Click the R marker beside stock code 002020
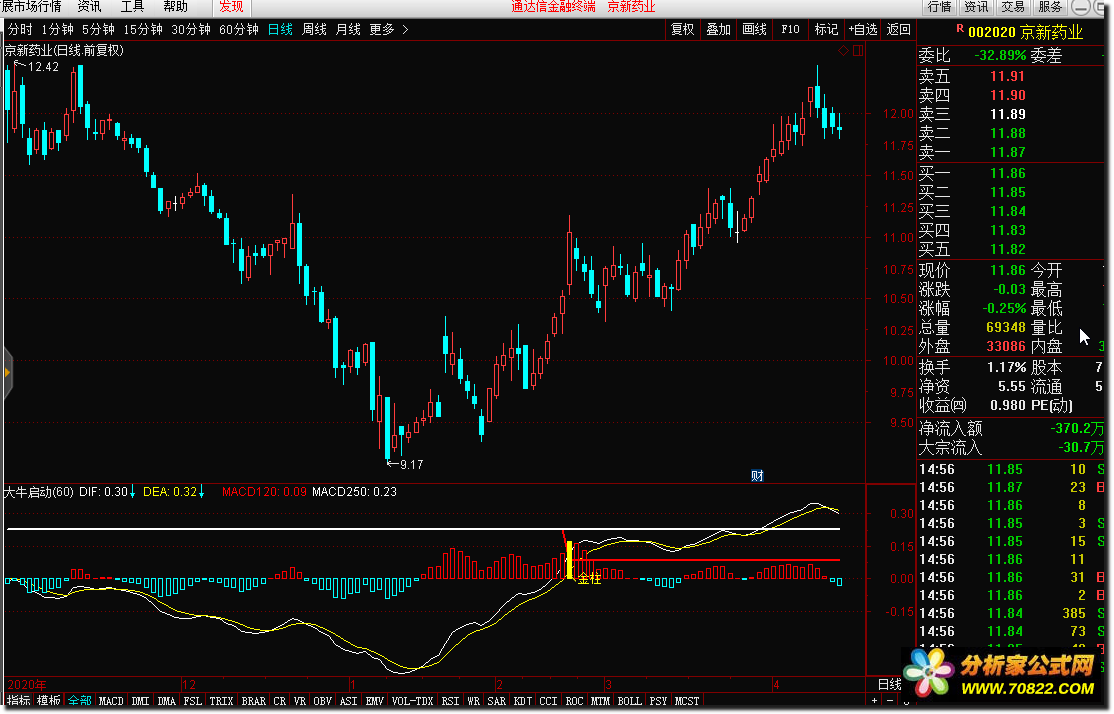 960,28
